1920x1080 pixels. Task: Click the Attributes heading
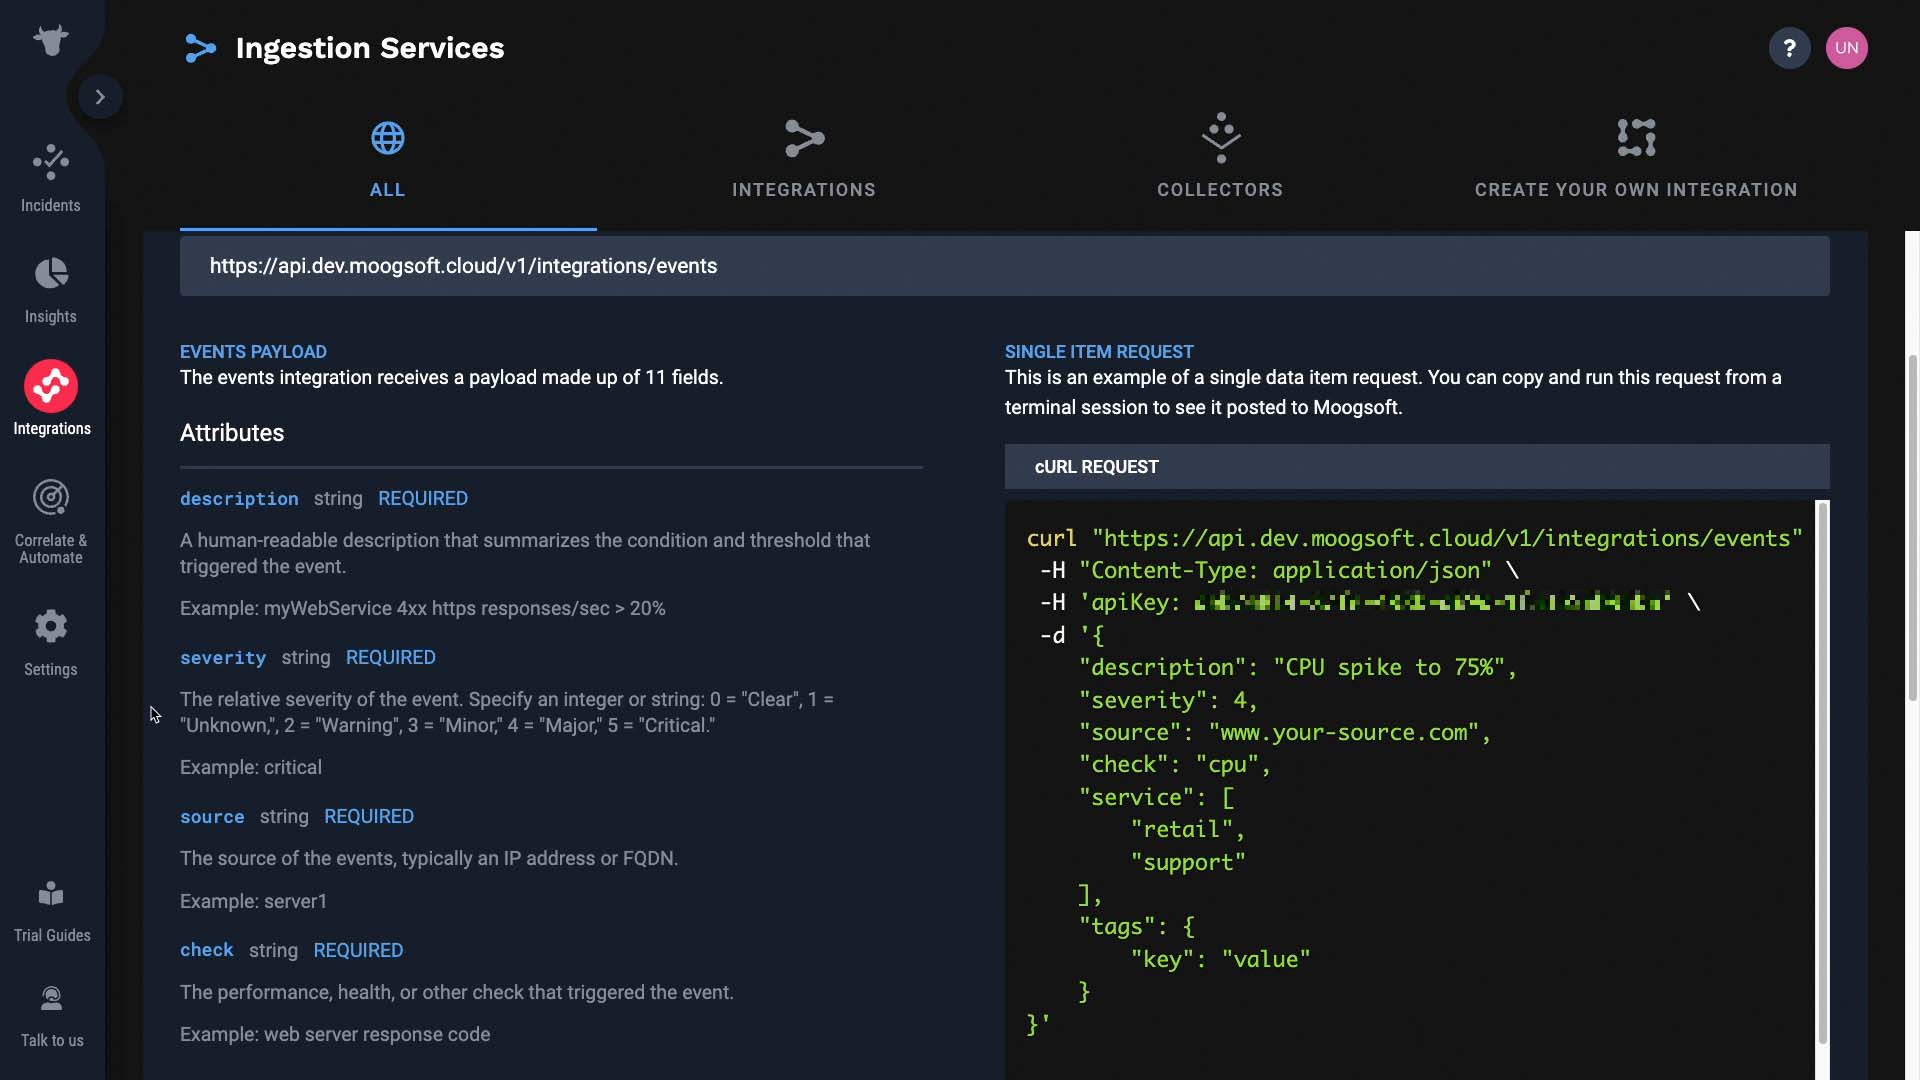pyautogui.click(x=232, y=433)
